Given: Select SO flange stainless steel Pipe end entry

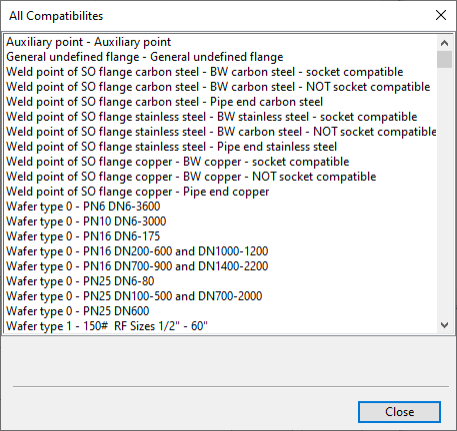Looking at the screenshot, I should pos(172,147).
